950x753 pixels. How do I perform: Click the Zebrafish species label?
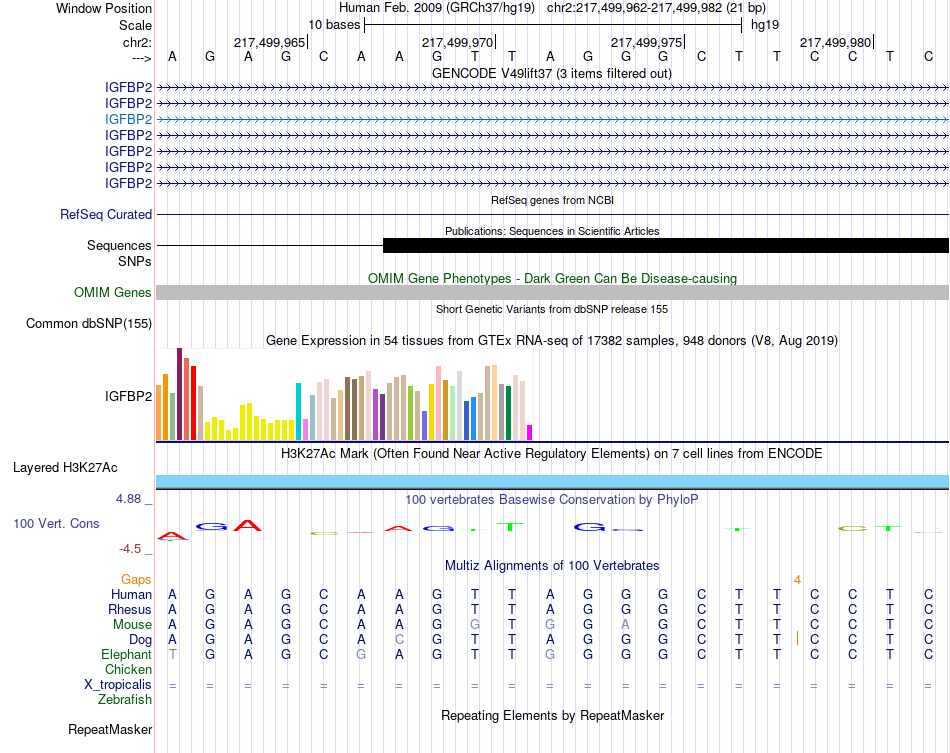pos(124,700)
